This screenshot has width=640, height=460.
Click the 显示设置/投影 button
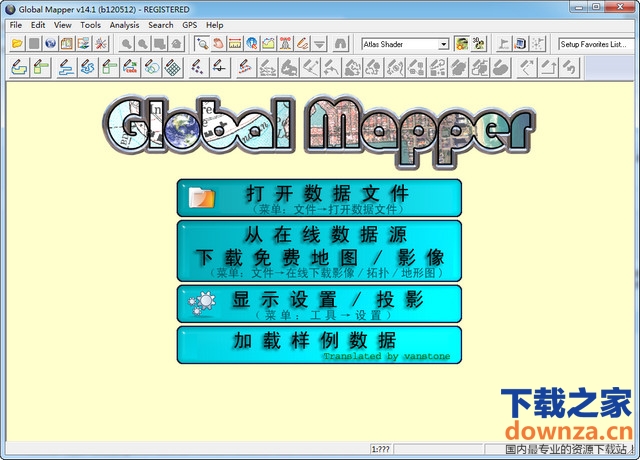coord(319,304)
